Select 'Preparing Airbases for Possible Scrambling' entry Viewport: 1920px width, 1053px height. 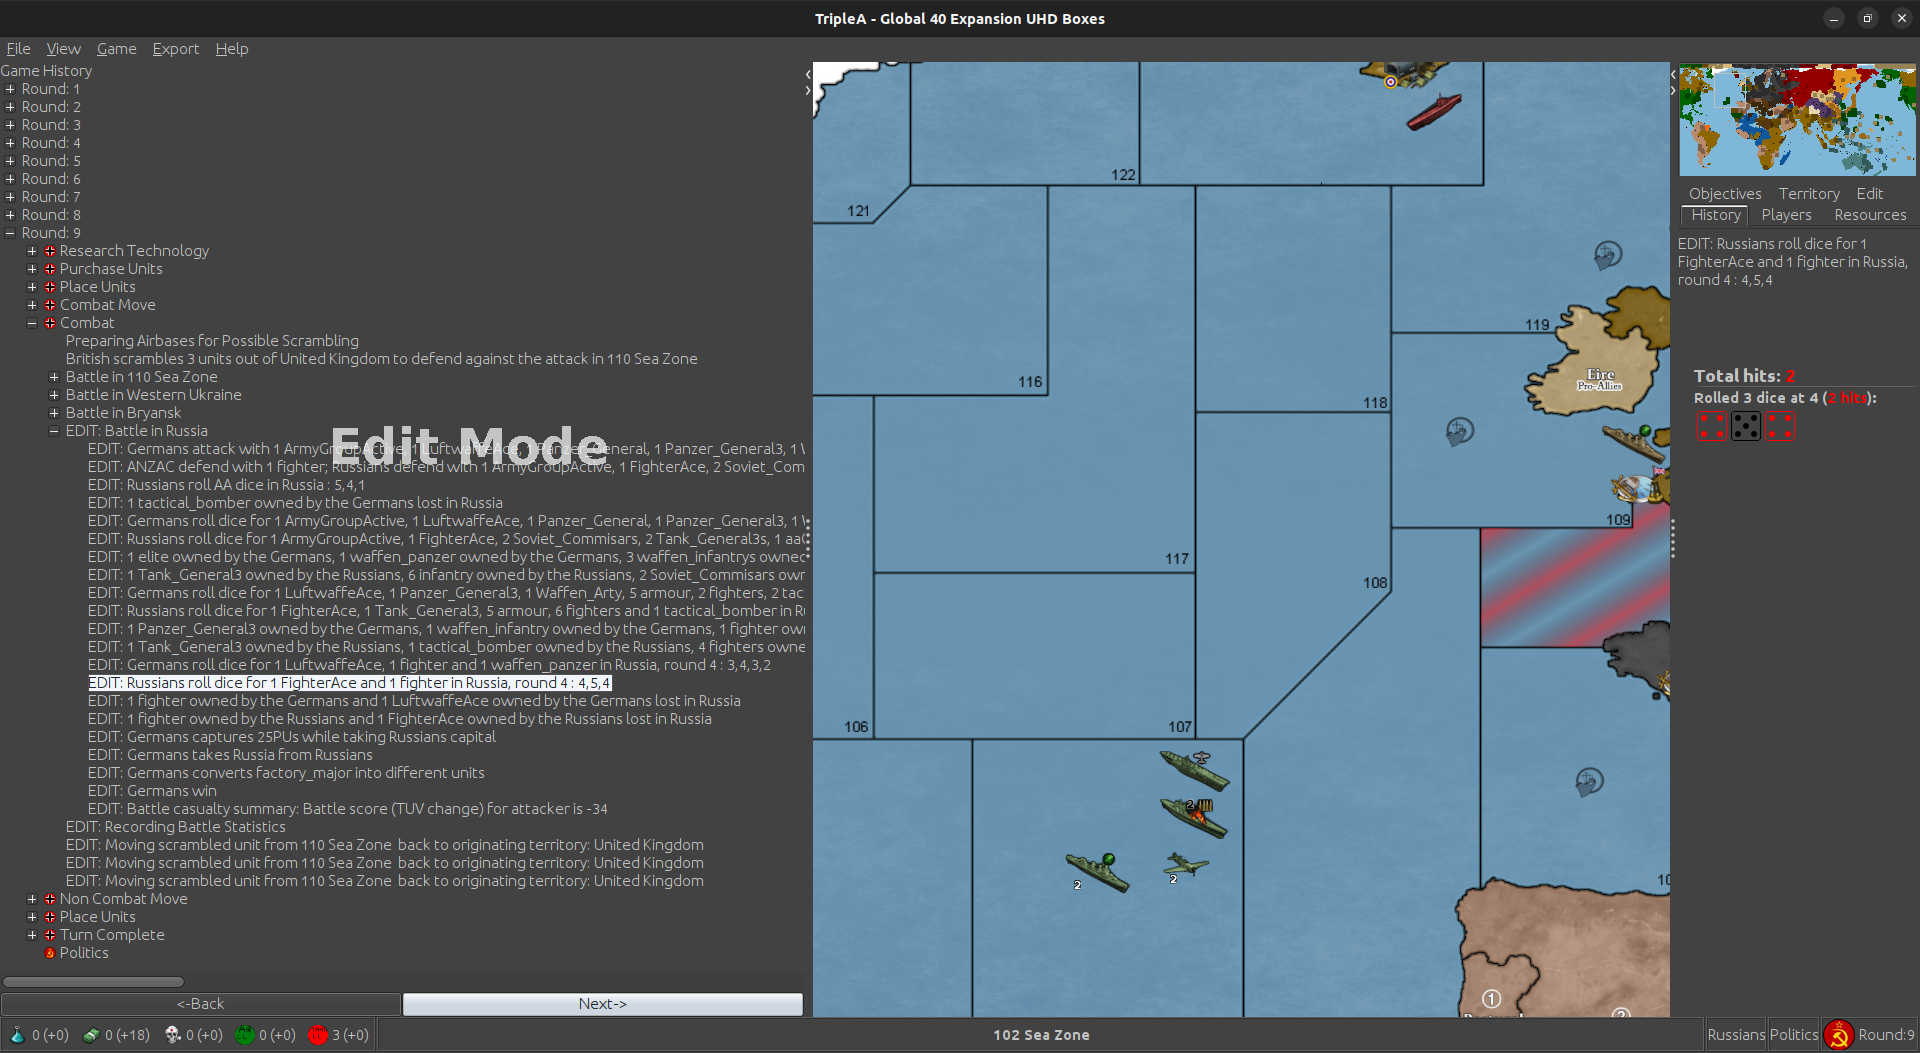tap(212, 341)
